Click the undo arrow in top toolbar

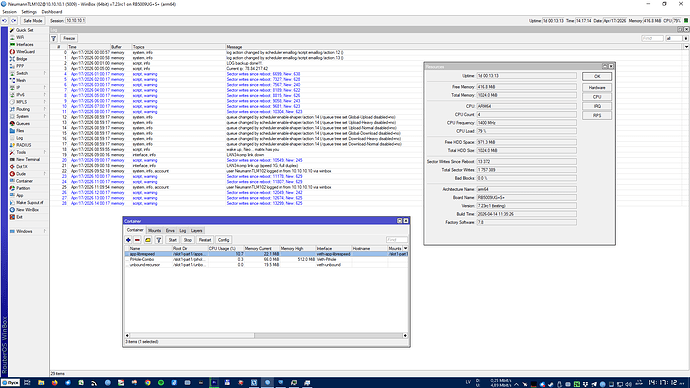[x=5, y=21]
